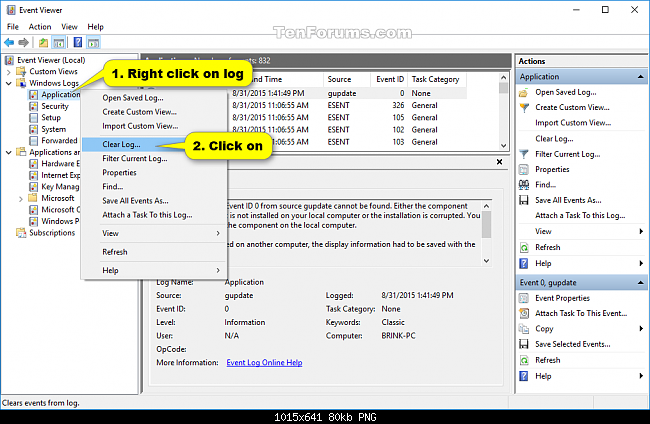The height and width of the screenshot is (424, 650).
Task: Click the Back arrow in the toolbar
Action: click(x=10, y=43)
